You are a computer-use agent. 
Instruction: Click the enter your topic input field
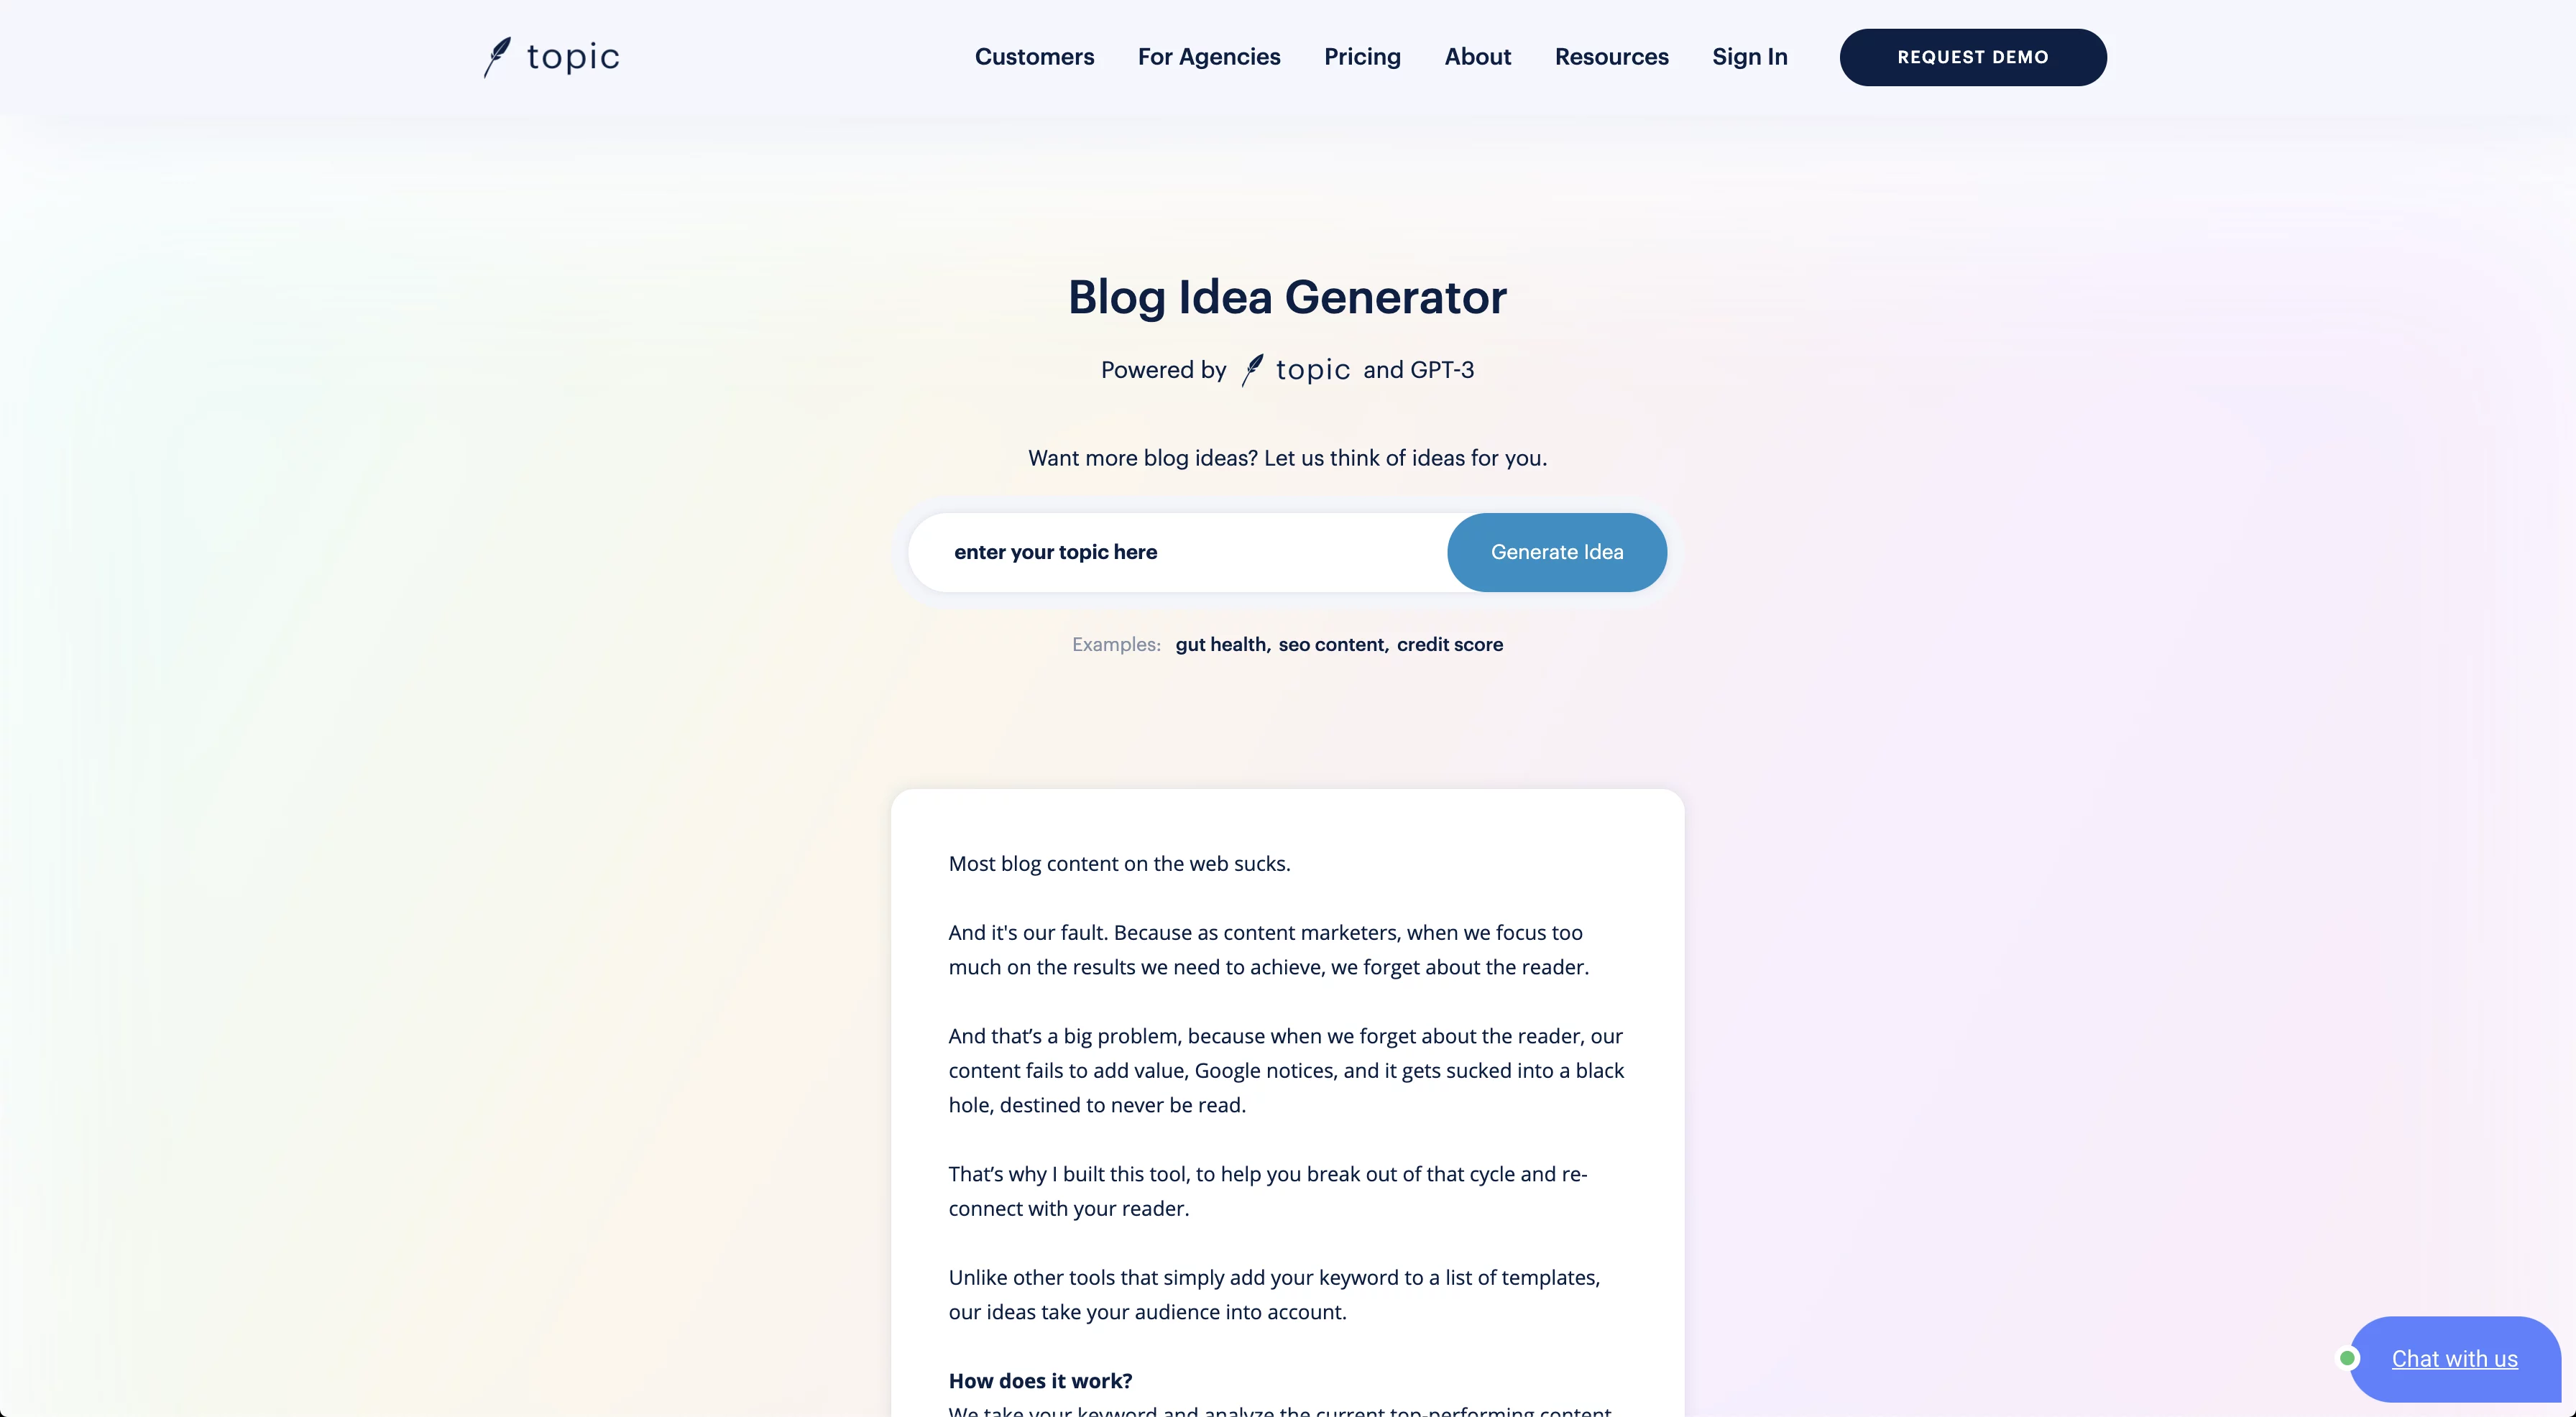tap(1190, 551)
